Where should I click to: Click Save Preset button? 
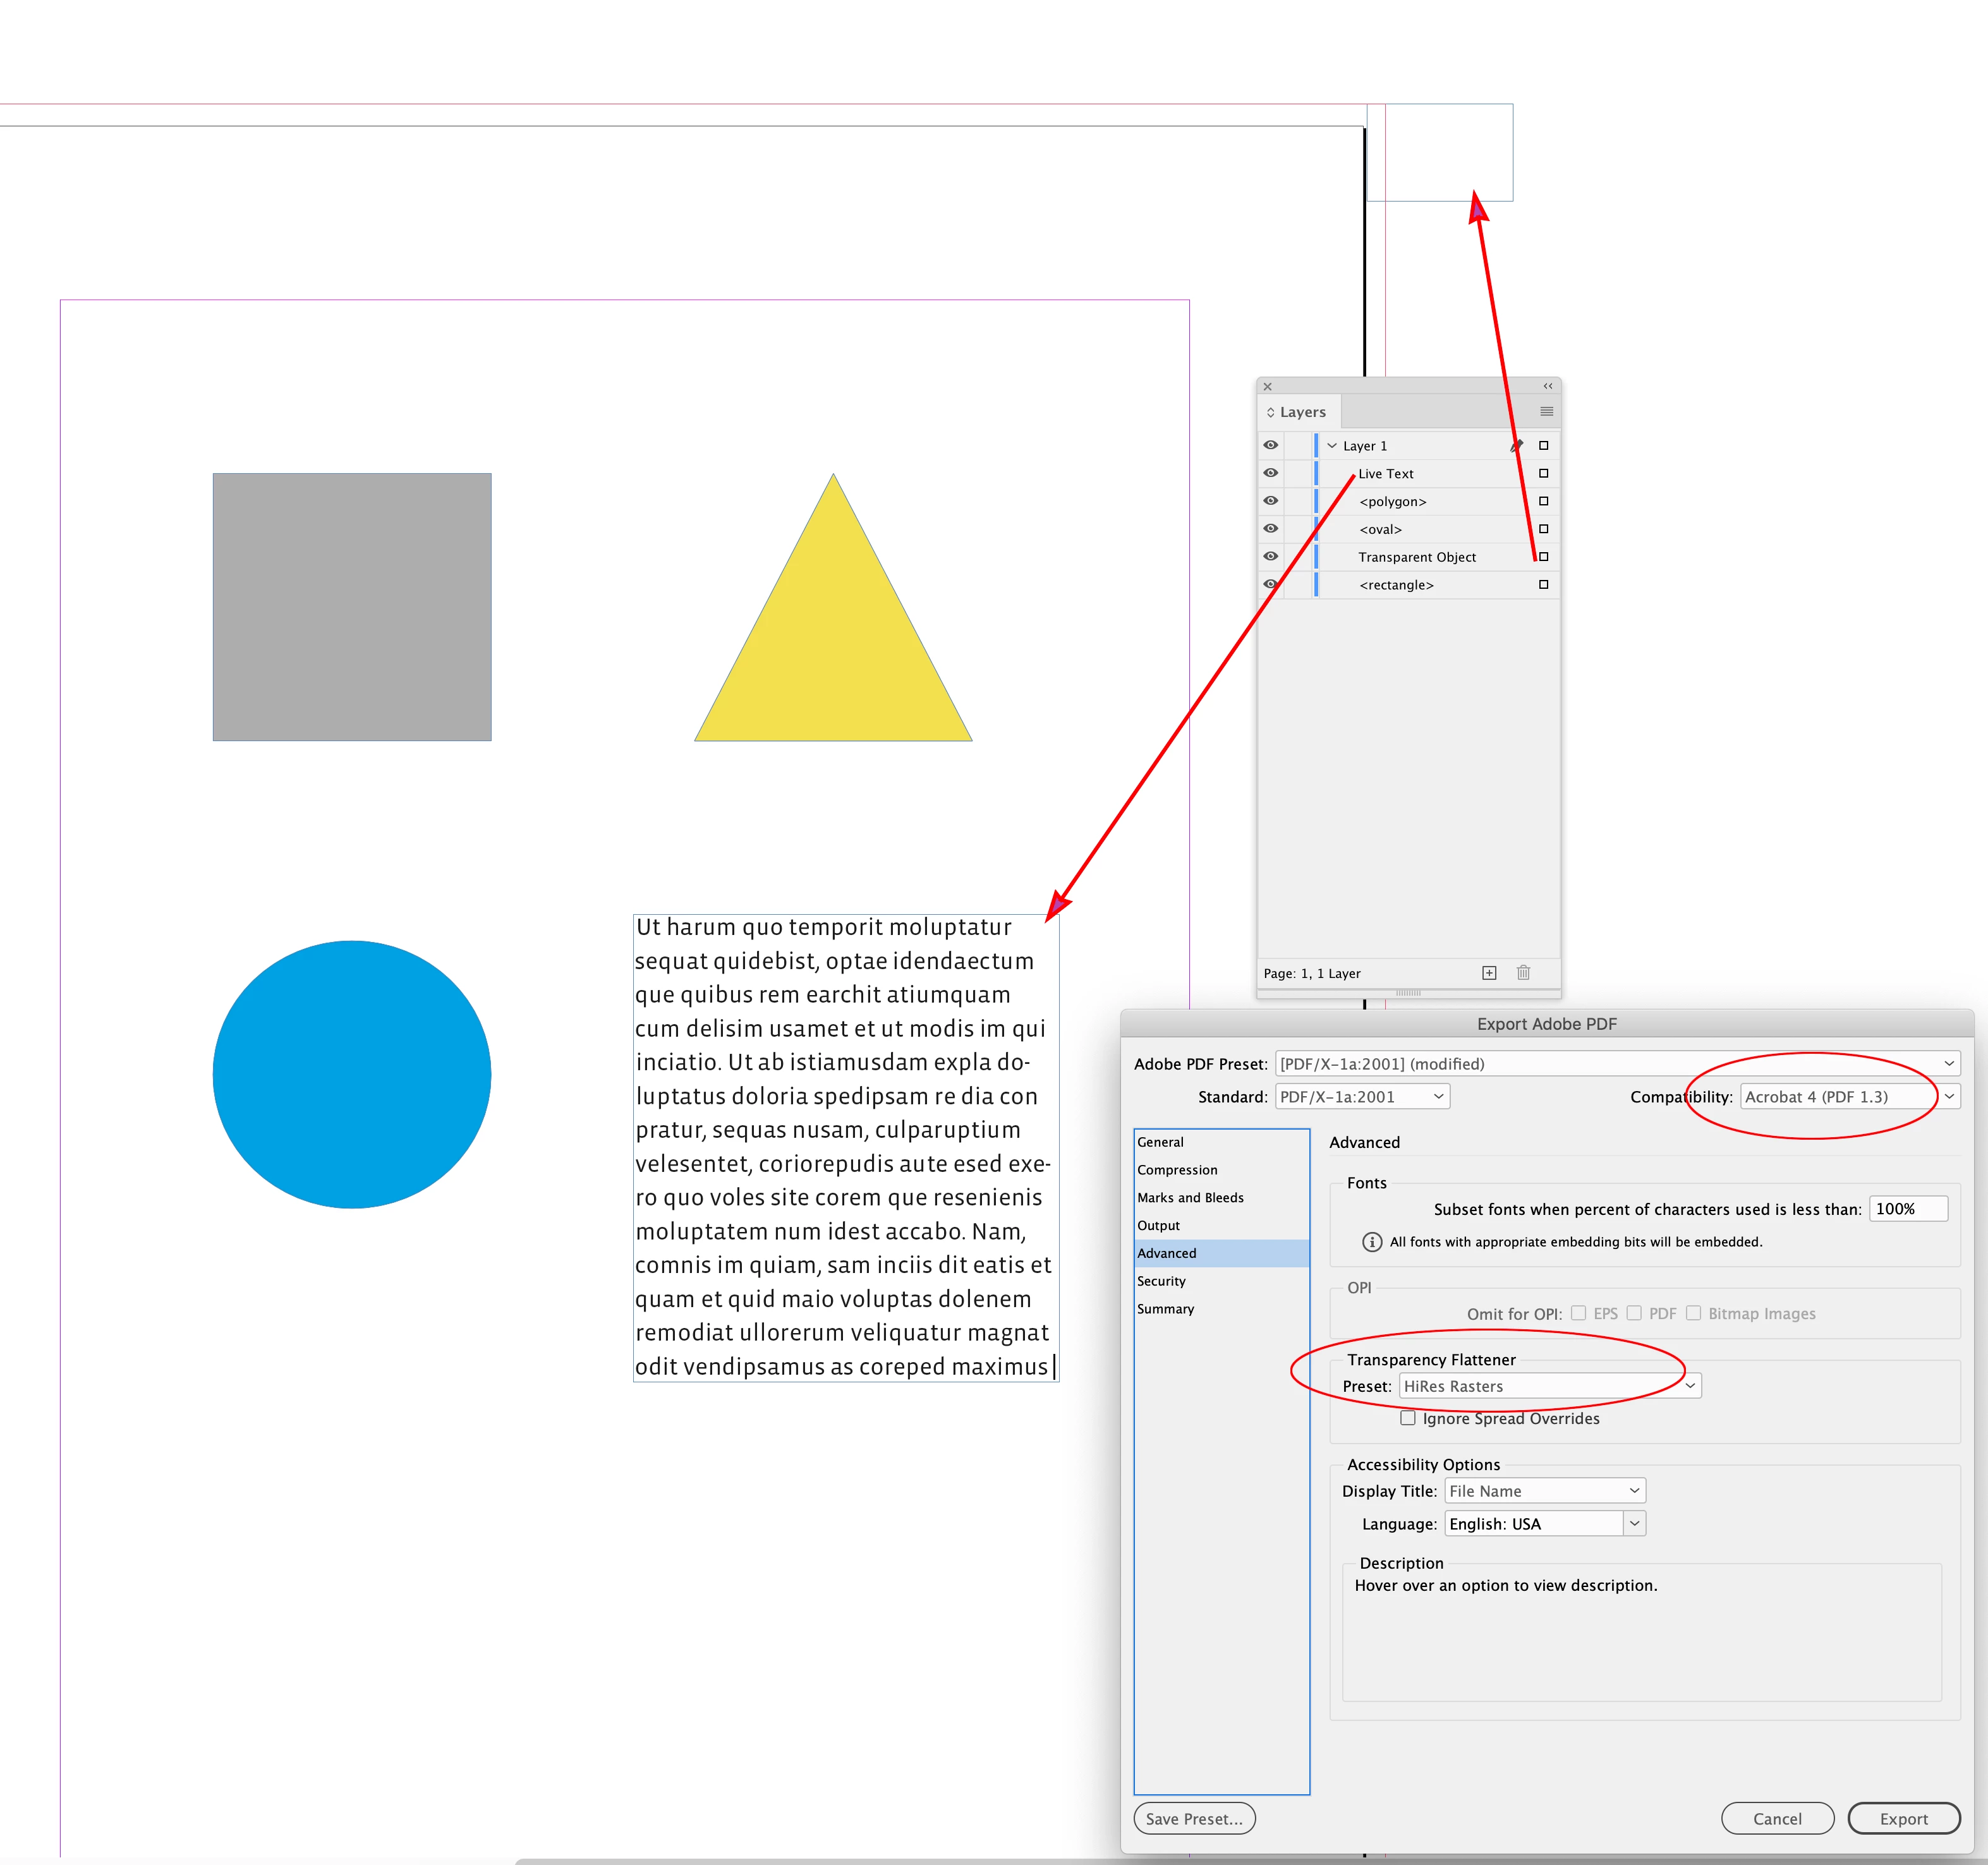click(x=1194, y=1819)
